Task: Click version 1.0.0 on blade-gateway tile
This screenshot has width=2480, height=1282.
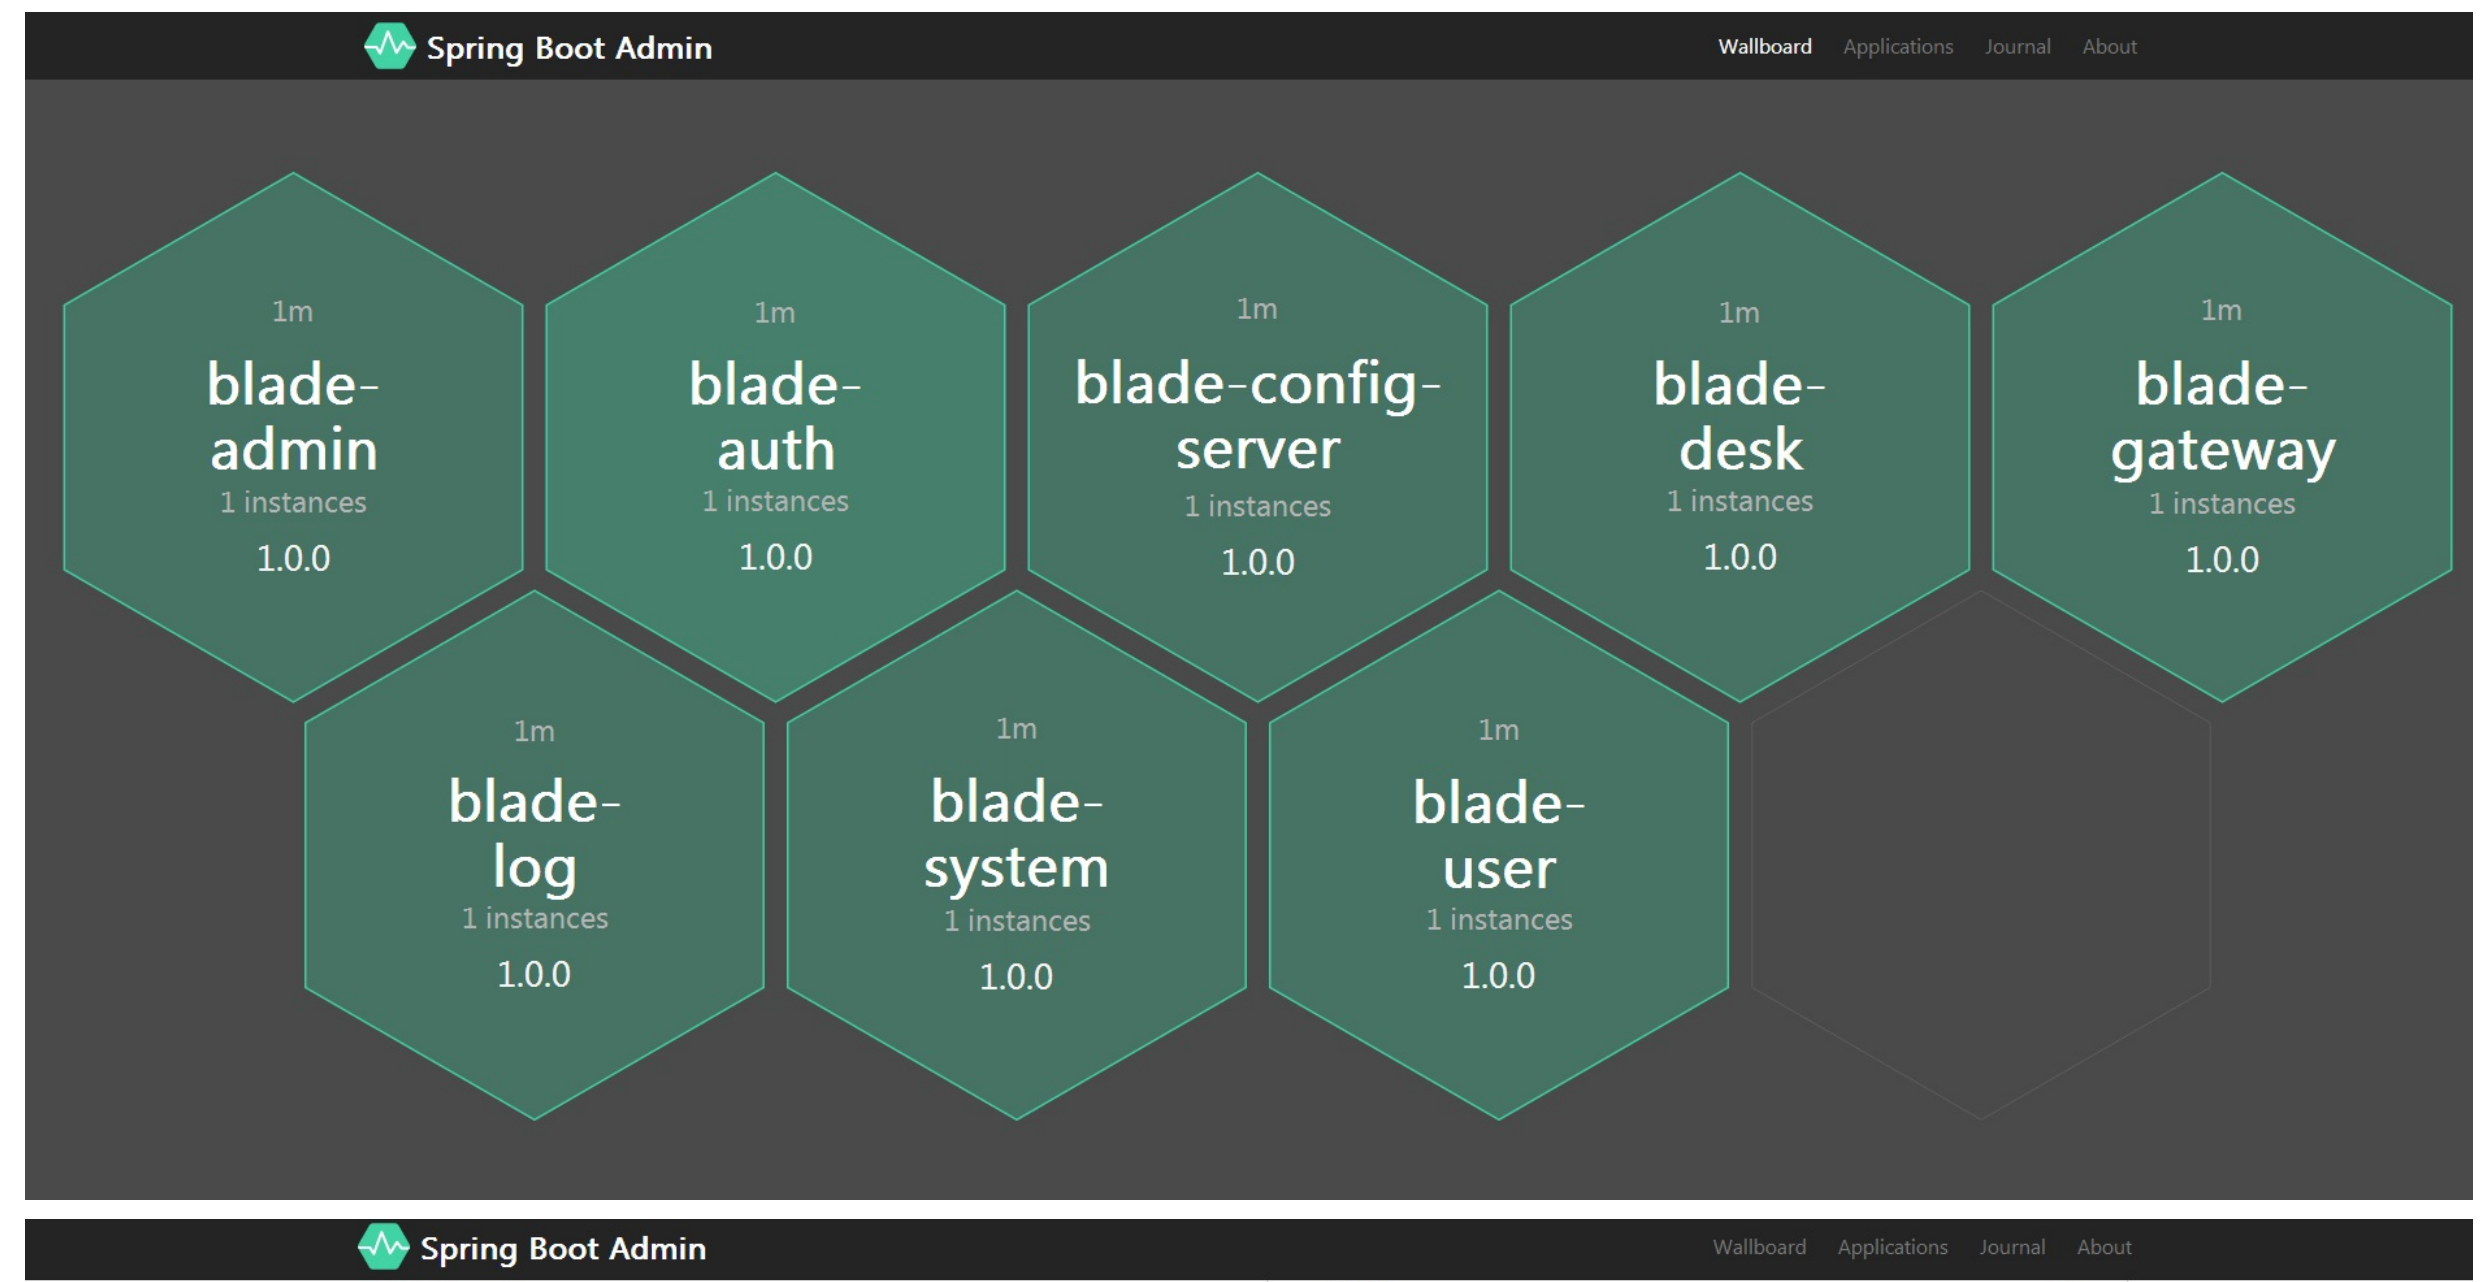Action: tap(2222, 559)
